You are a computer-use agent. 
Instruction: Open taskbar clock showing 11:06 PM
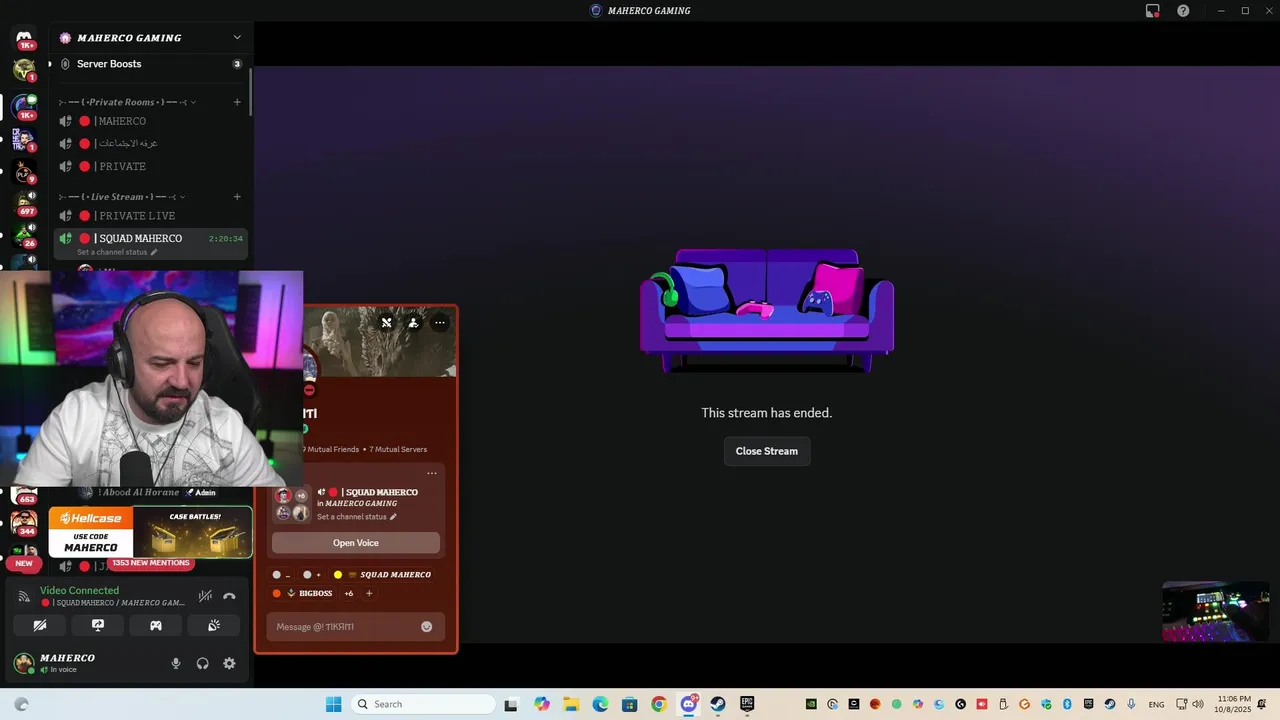tap(1234, 704)
